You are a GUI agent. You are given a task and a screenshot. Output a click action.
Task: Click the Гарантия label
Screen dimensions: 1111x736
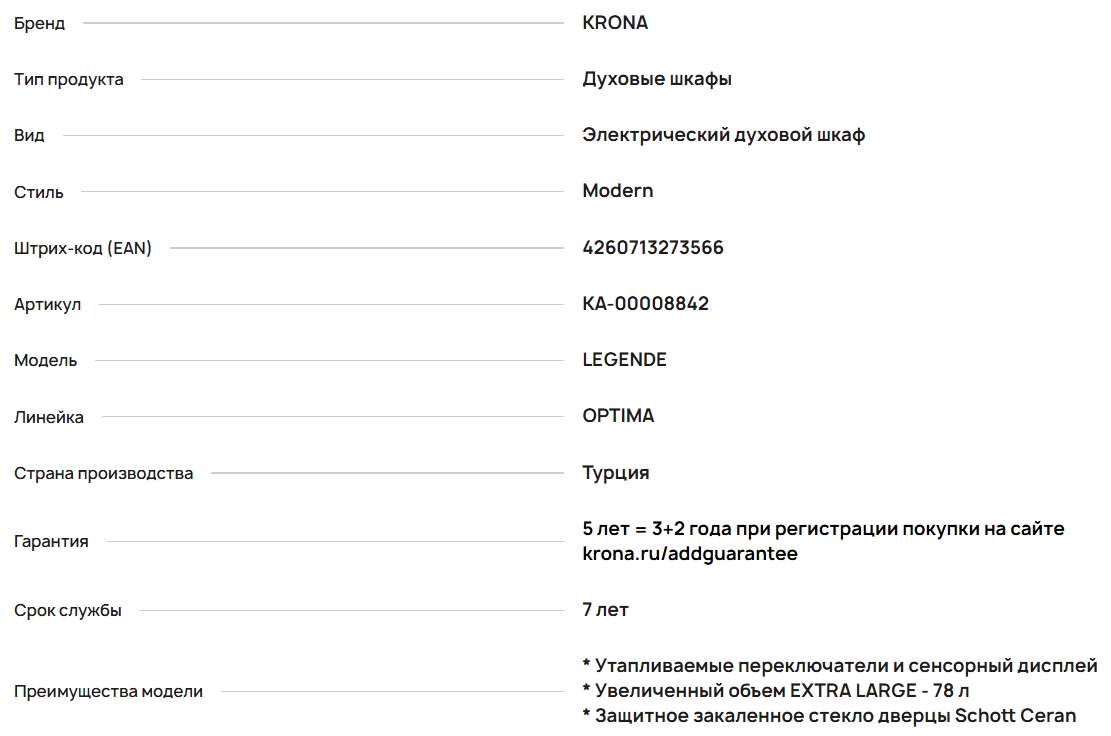pos(51,542)
